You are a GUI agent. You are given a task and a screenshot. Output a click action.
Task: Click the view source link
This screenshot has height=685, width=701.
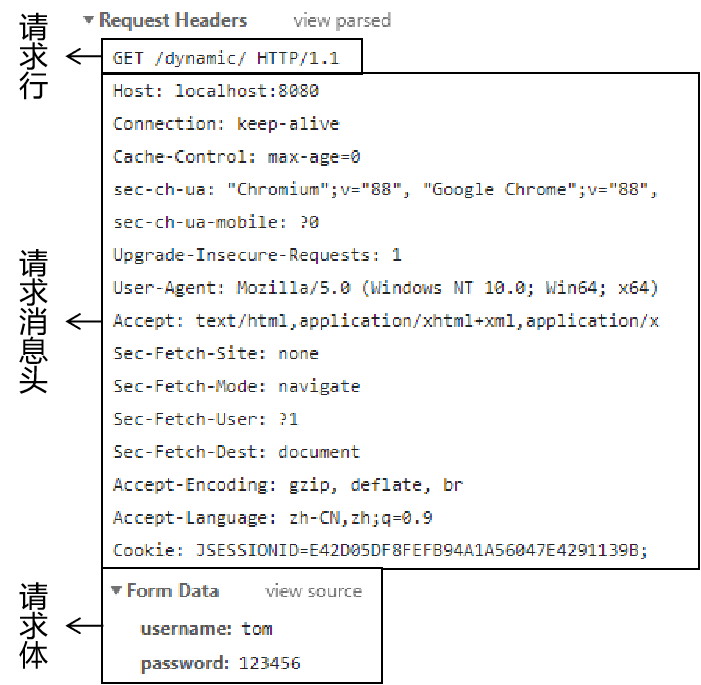(313, 591)
